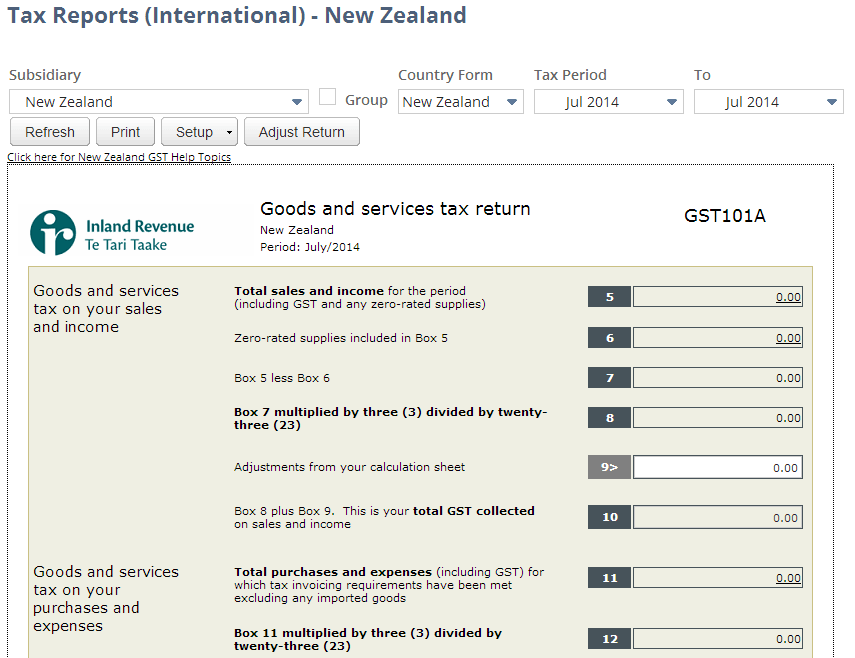Click Box 5 total sales field

[718, 296]
